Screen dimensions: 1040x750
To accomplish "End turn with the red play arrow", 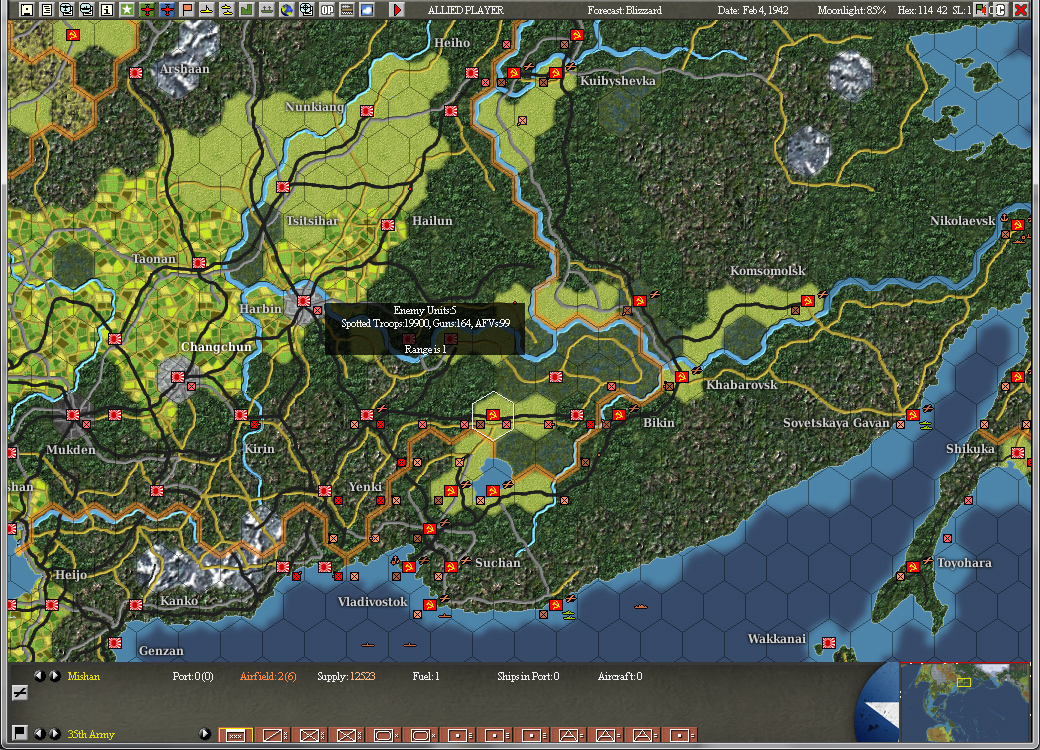I will pos(396,10).
